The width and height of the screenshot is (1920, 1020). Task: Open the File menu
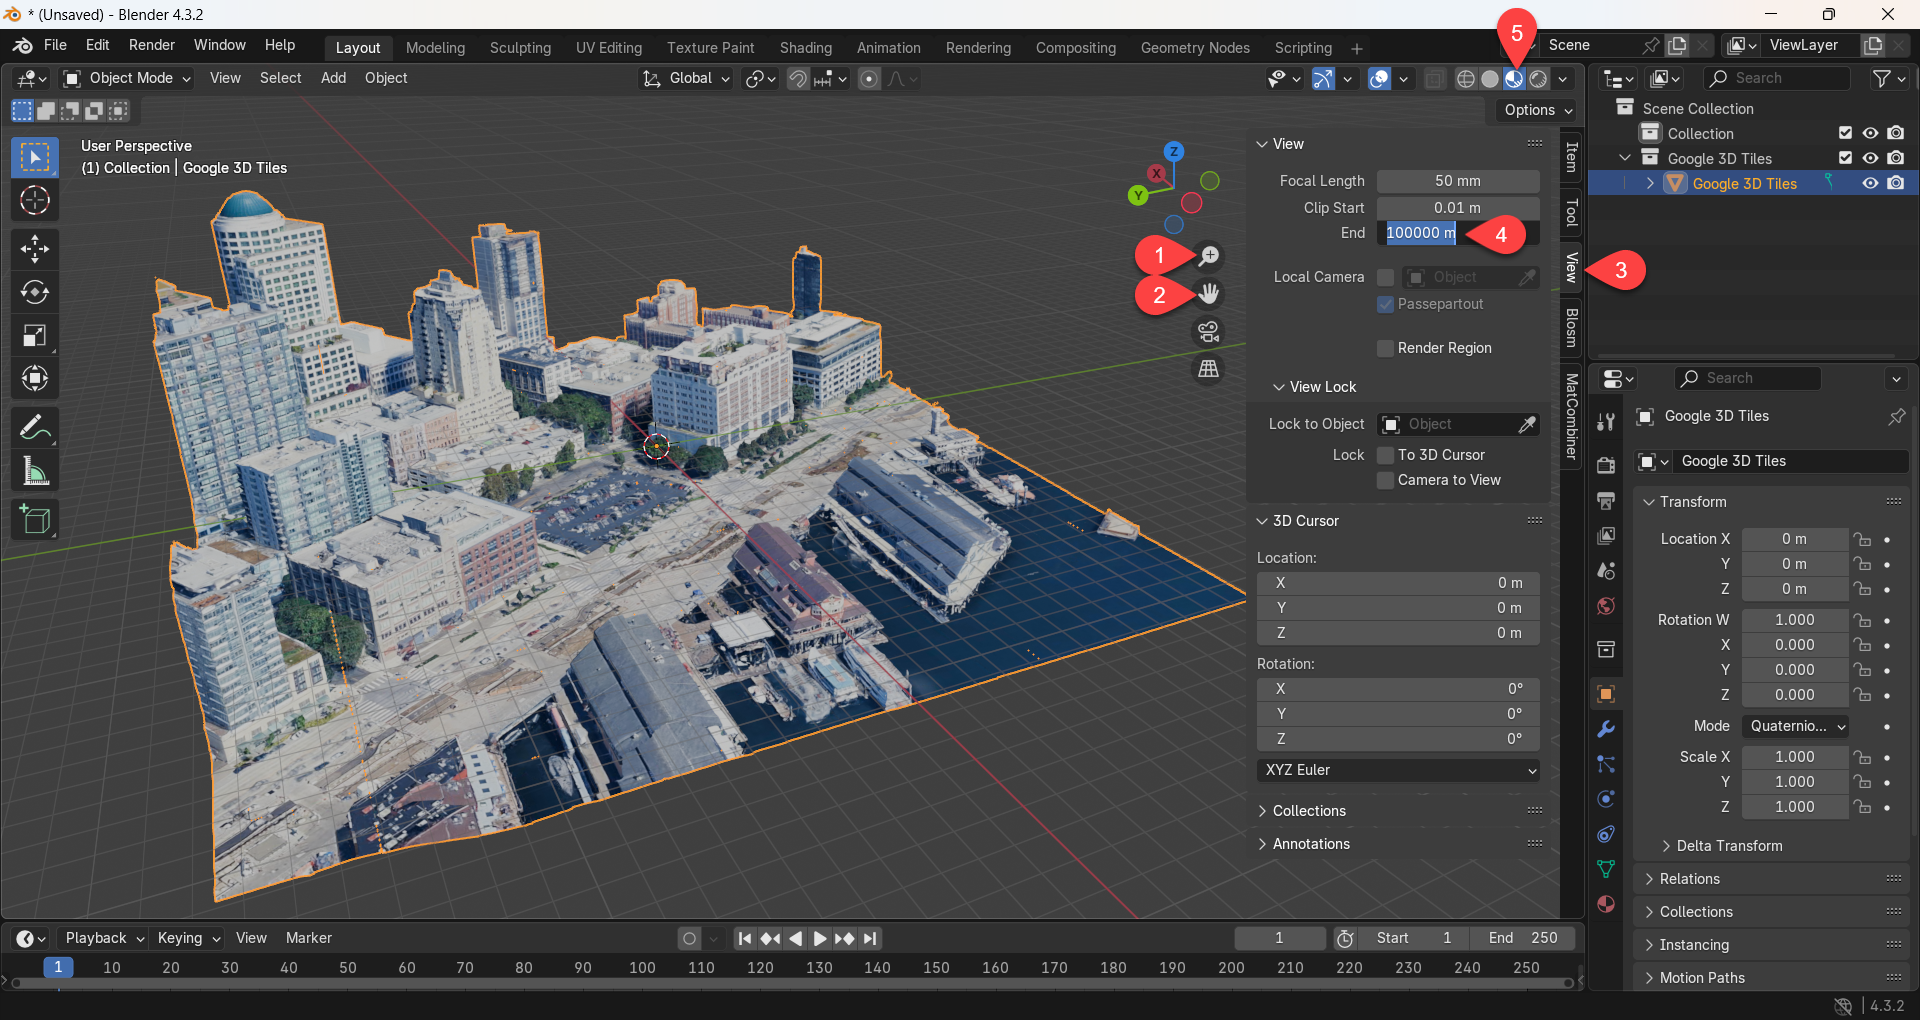coord(55,45)
